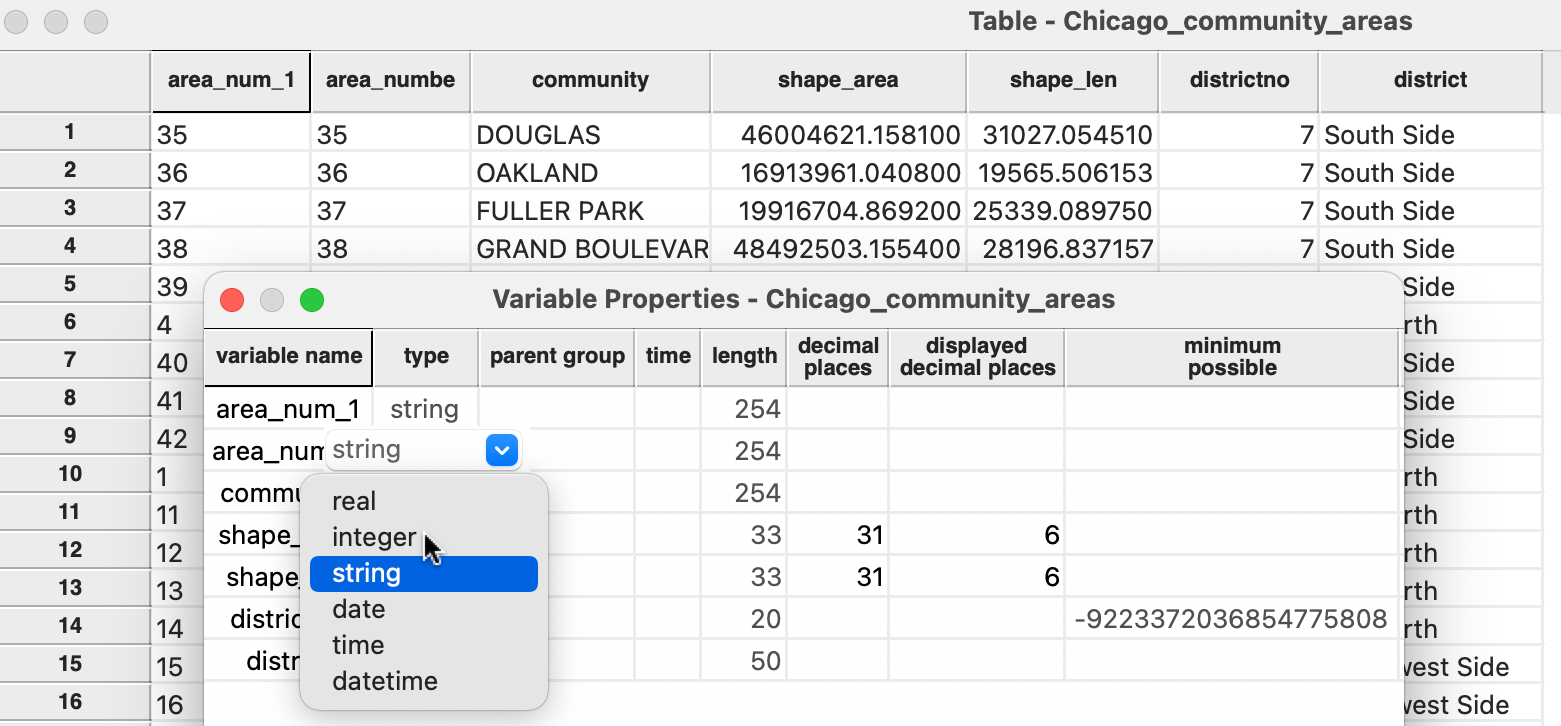Click the 'variable name' column header
Viewport: 1561px width, 726px height.
click(x=289, y=357)
